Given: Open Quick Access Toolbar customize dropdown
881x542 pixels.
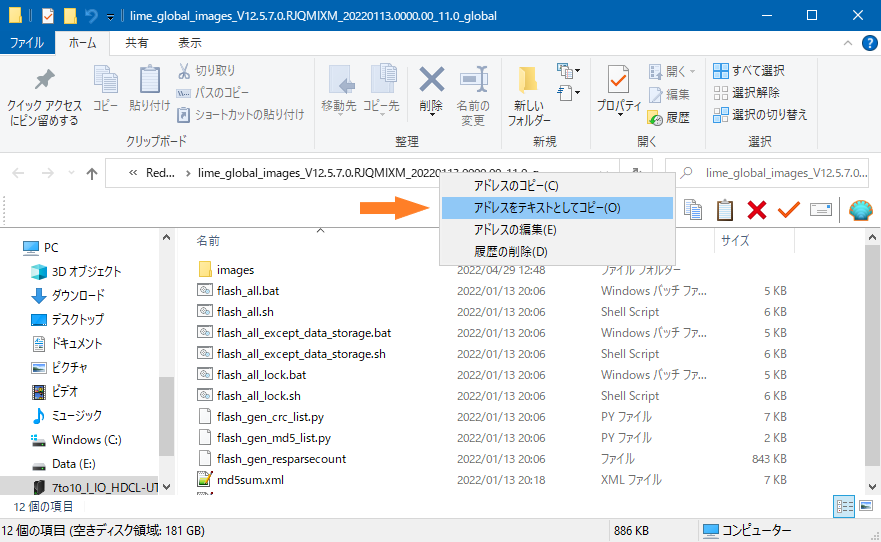Looking at the screenshot, I should click(x=111, y=16).
